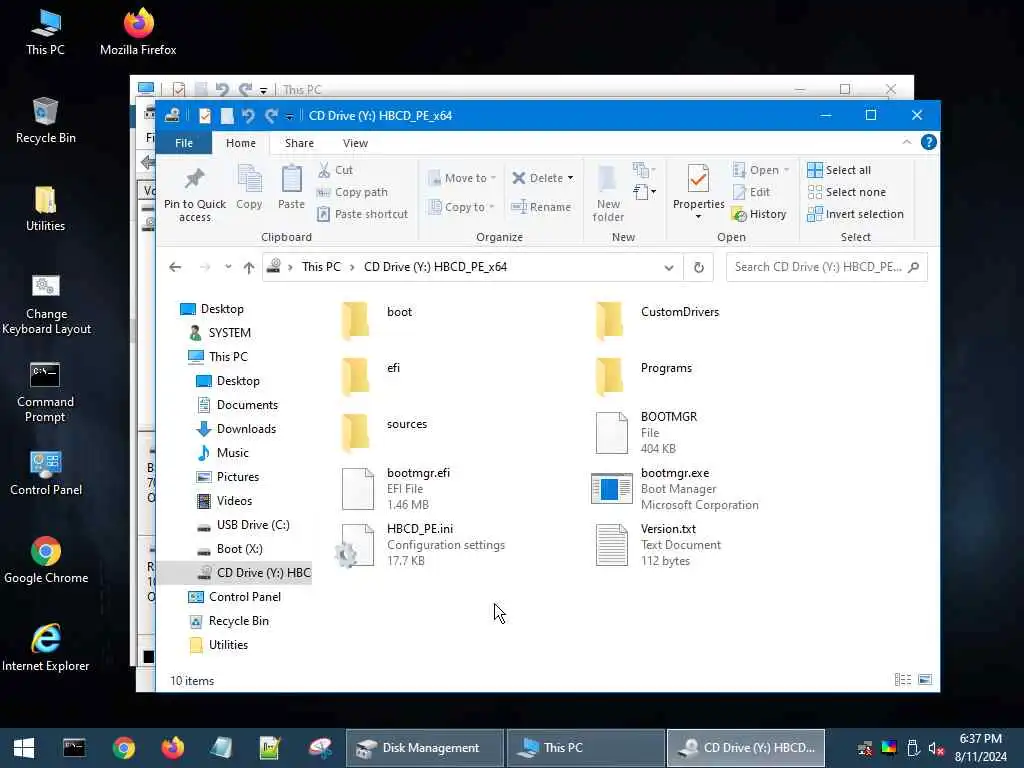1024x768 pixels.
Task: Expand the Delete dropdown arrow
Action: coord(571,178)
